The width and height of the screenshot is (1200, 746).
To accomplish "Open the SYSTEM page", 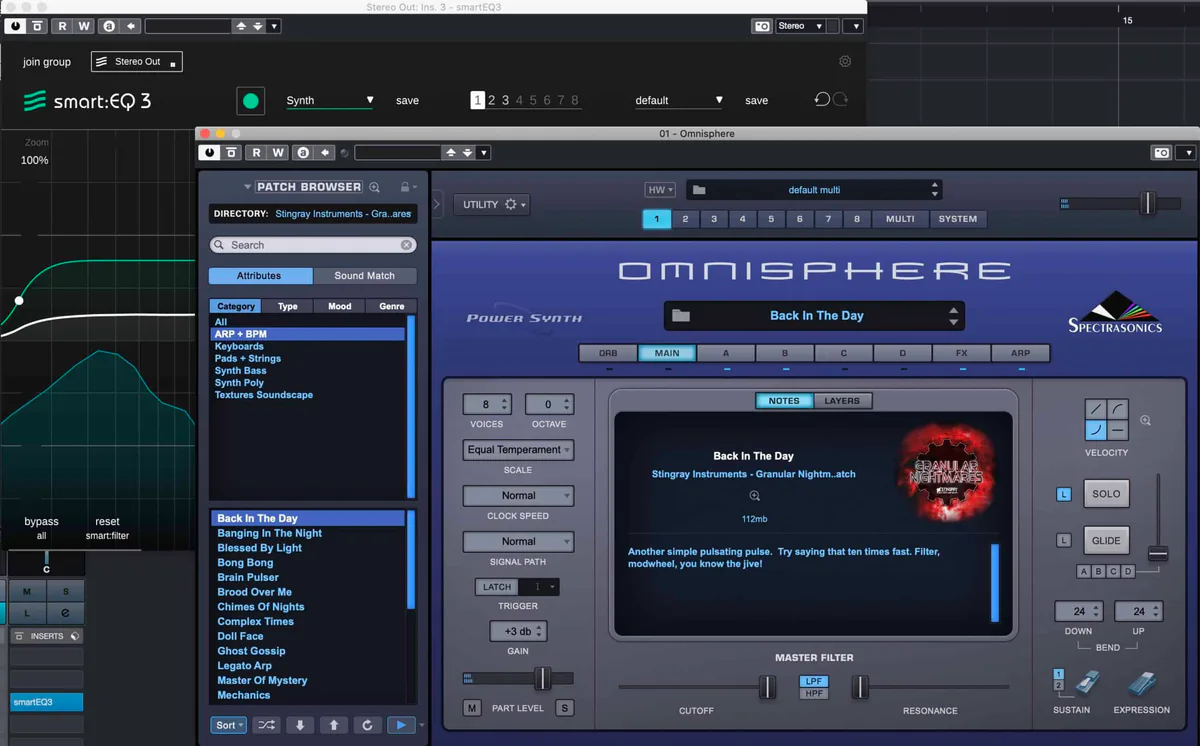I will coord(958,219).
